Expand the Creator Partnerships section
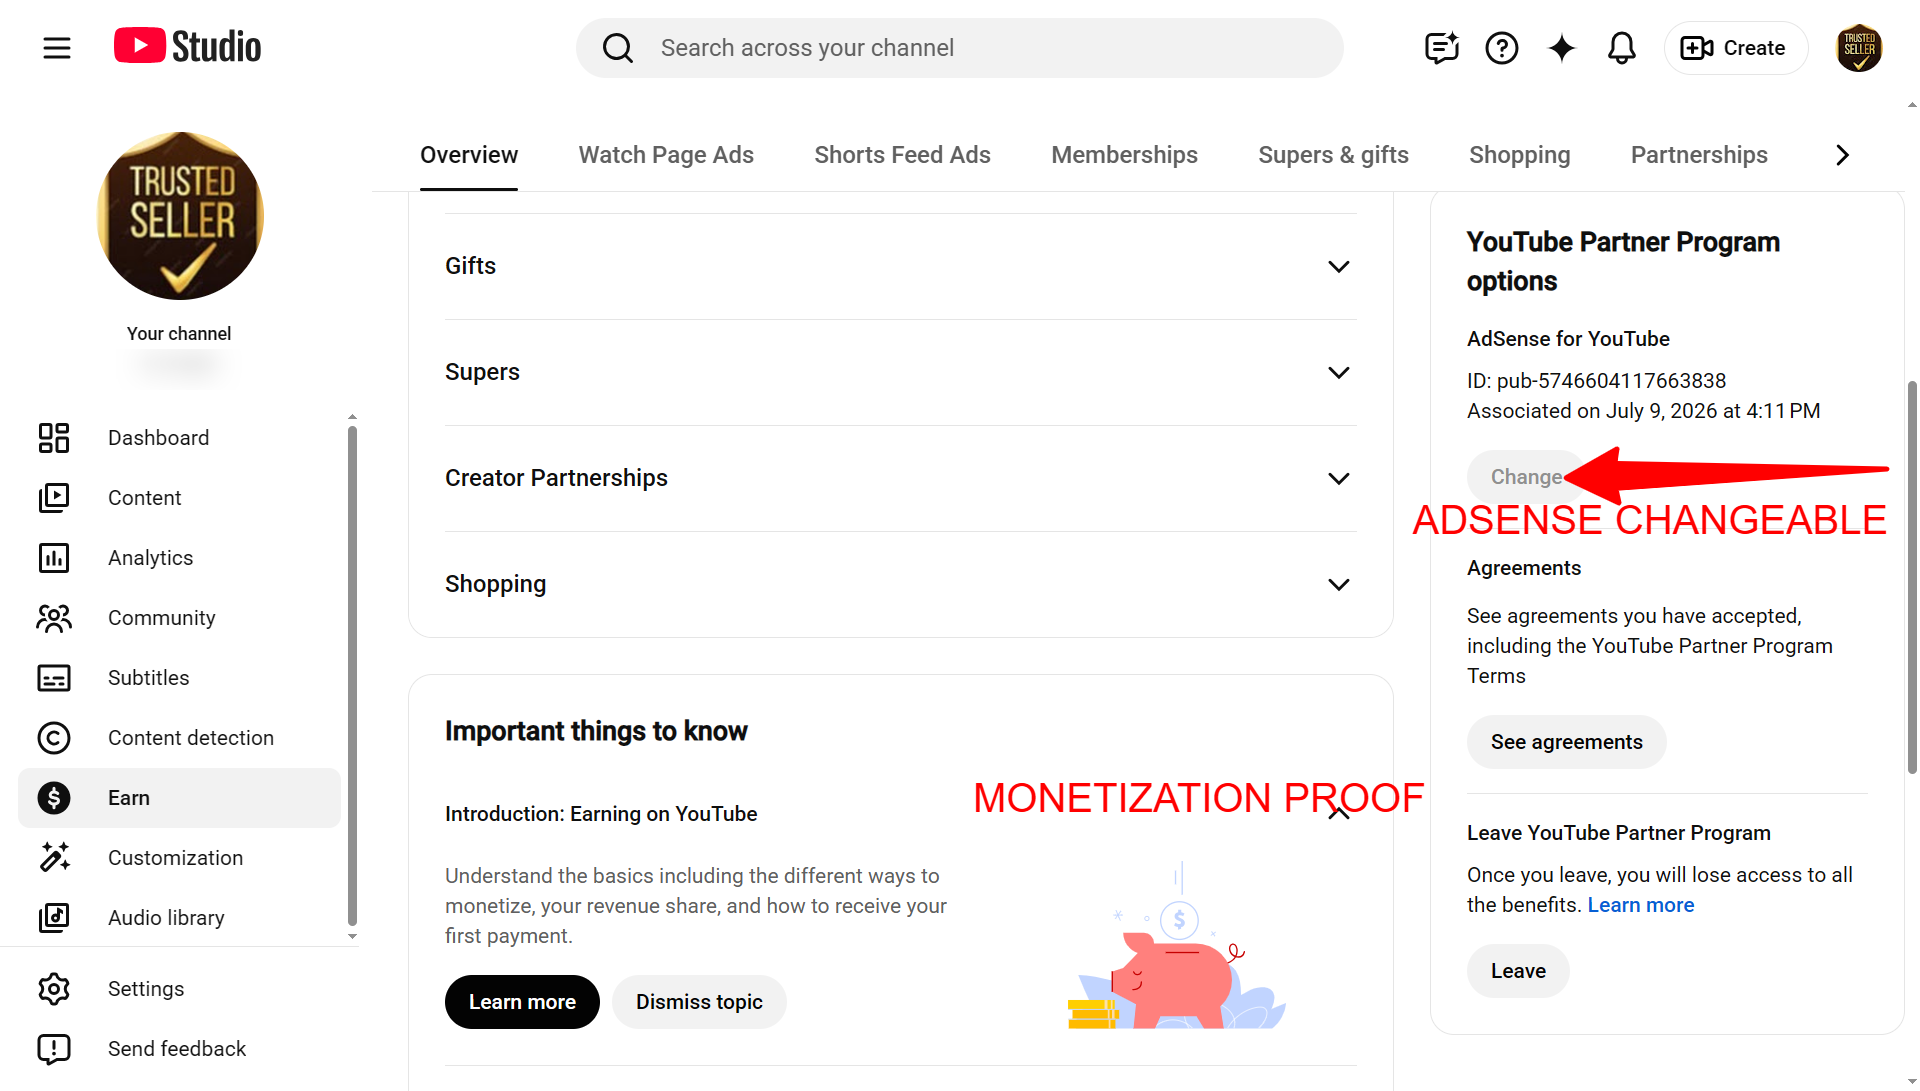The width and height of the screenshot is (1920, 1091). tap(900, 478)
